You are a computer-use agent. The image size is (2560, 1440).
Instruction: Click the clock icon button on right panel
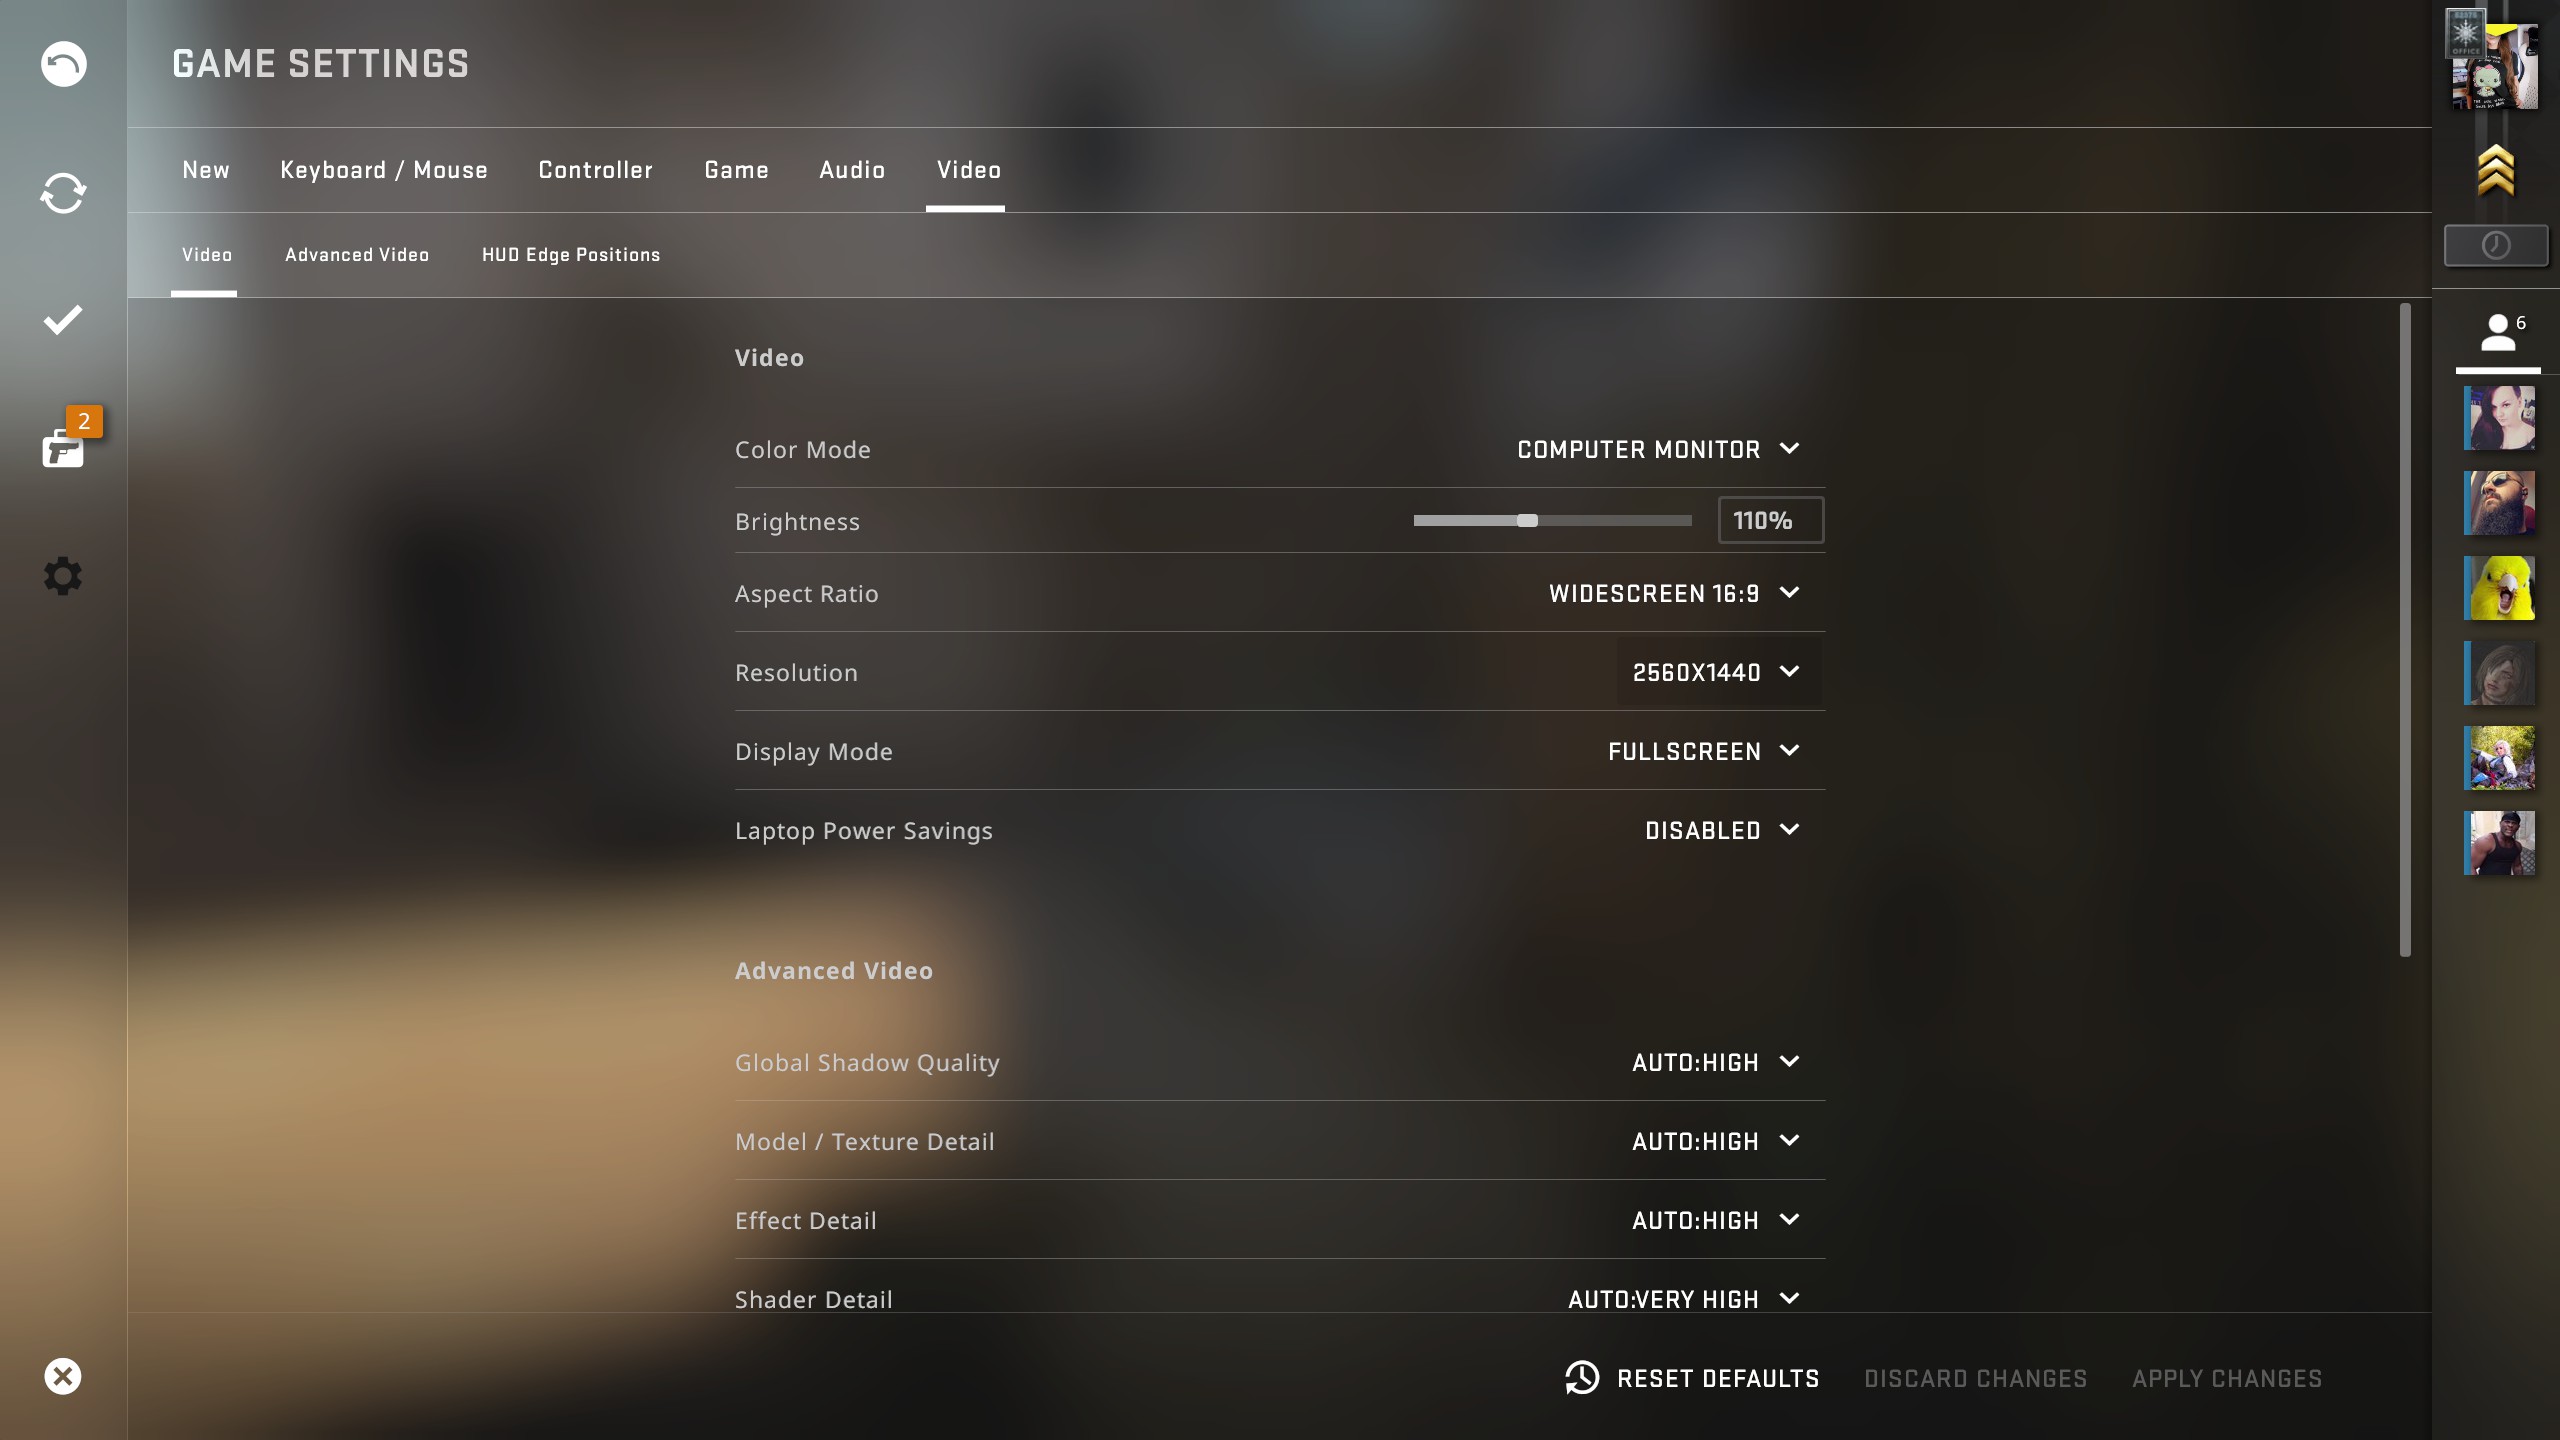click(2496, 245)
